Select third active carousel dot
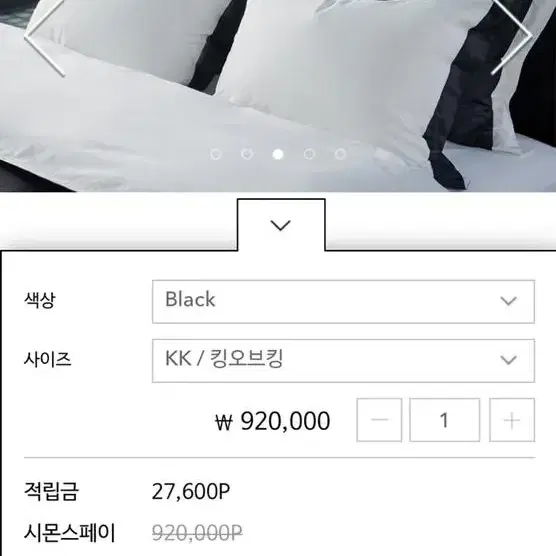 click(278, 154)
